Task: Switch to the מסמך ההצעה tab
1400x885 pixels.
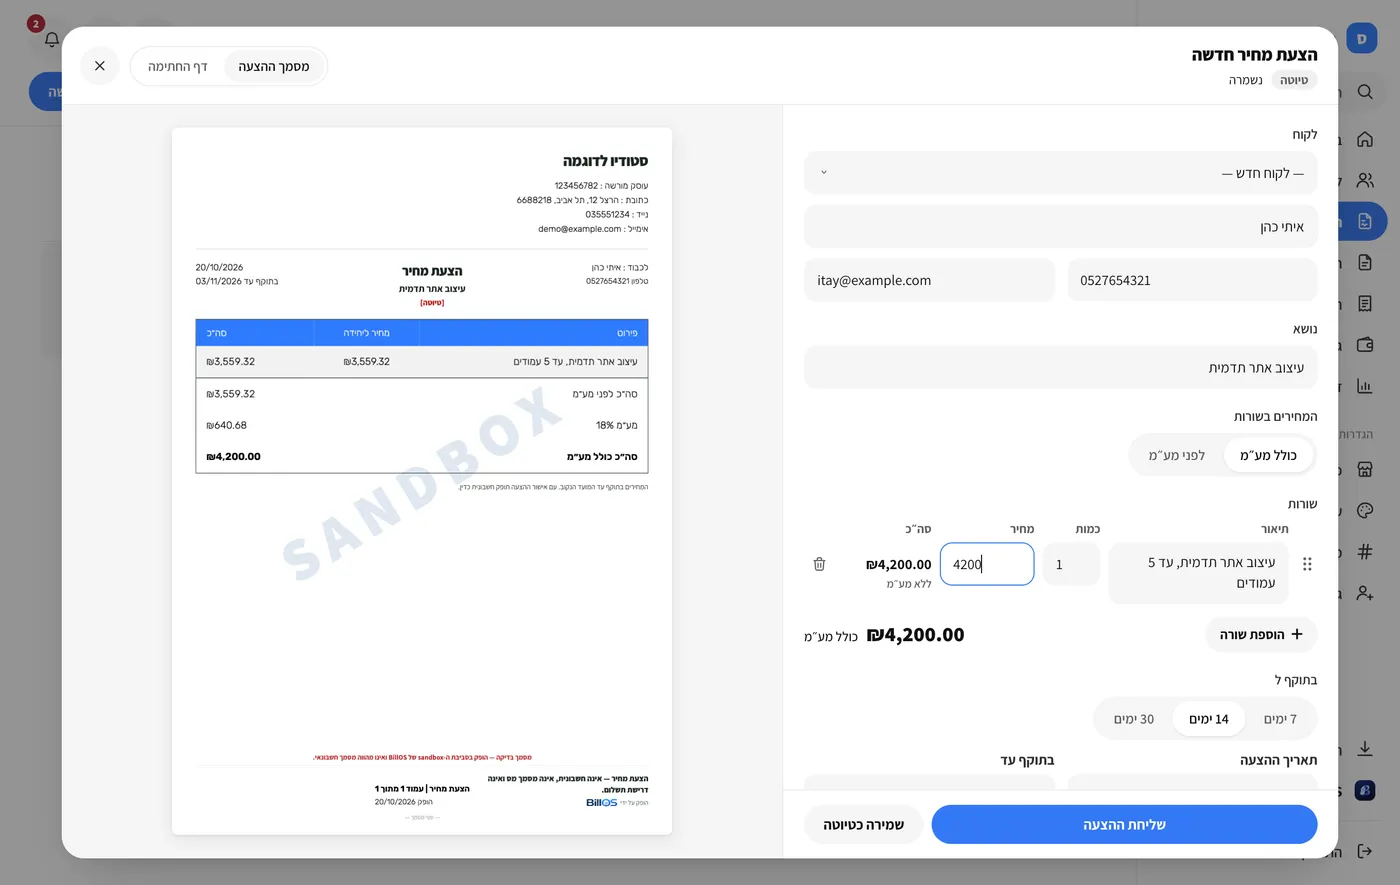Action: tap(274, 66)
